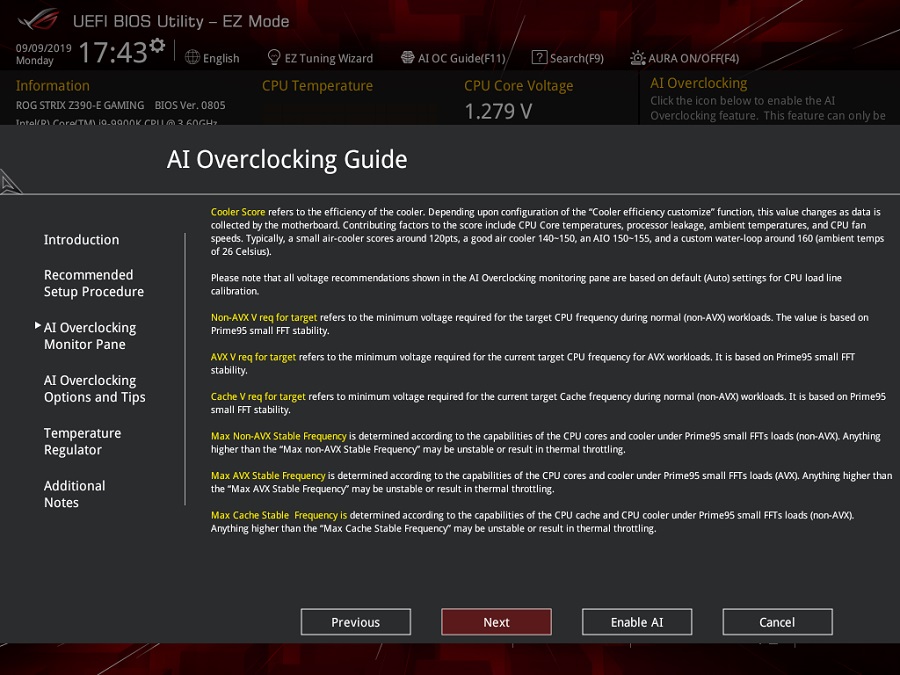Select English language option
This screenshot has height=675, width=900.
click(x=221, y=58)
